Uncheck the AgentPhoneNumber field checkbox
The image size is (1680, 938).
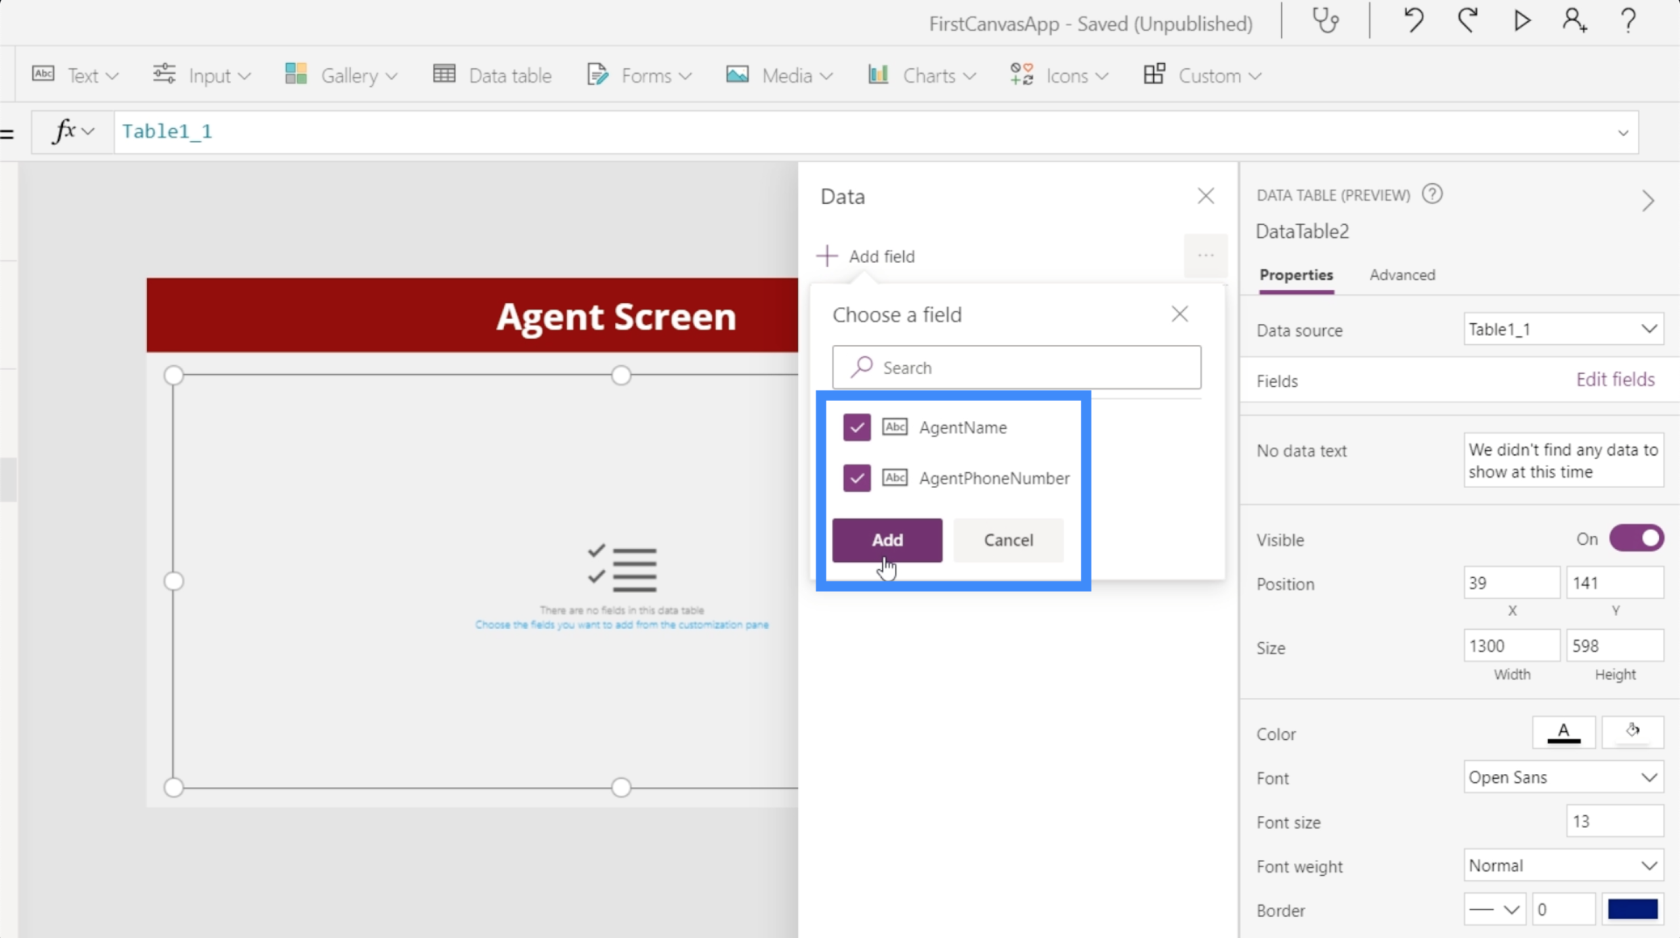point(857,478)
